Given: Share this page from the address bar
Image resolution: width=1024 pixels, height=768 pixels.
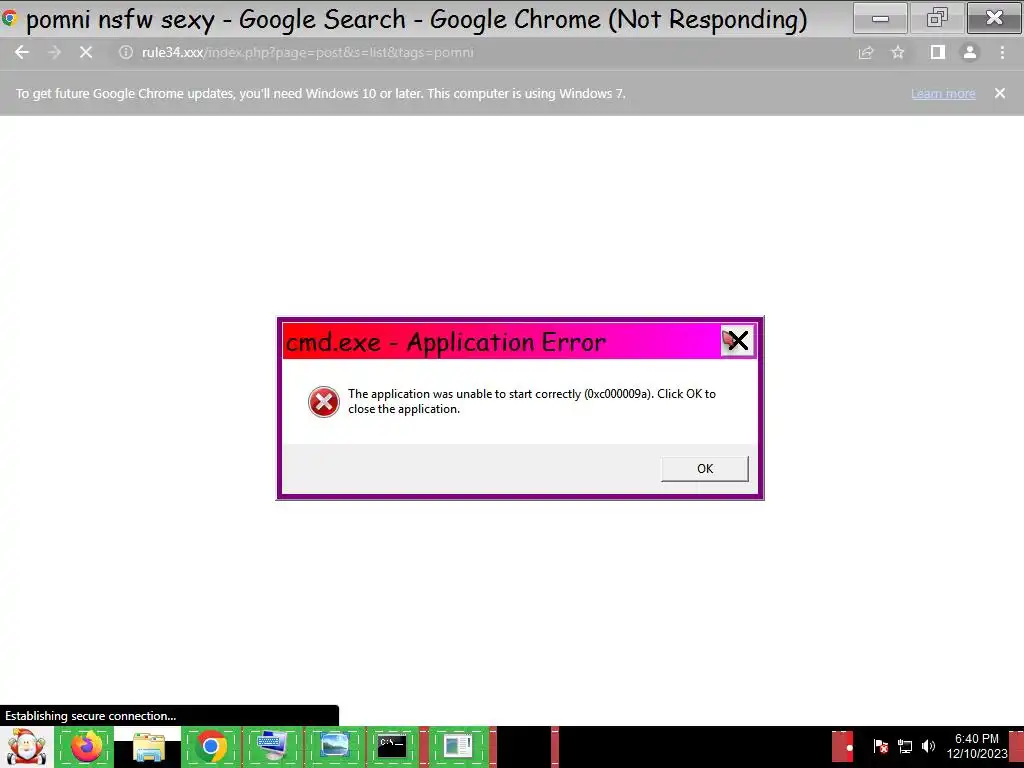Looking at the screenshot, I should click(x=866, y=53).
